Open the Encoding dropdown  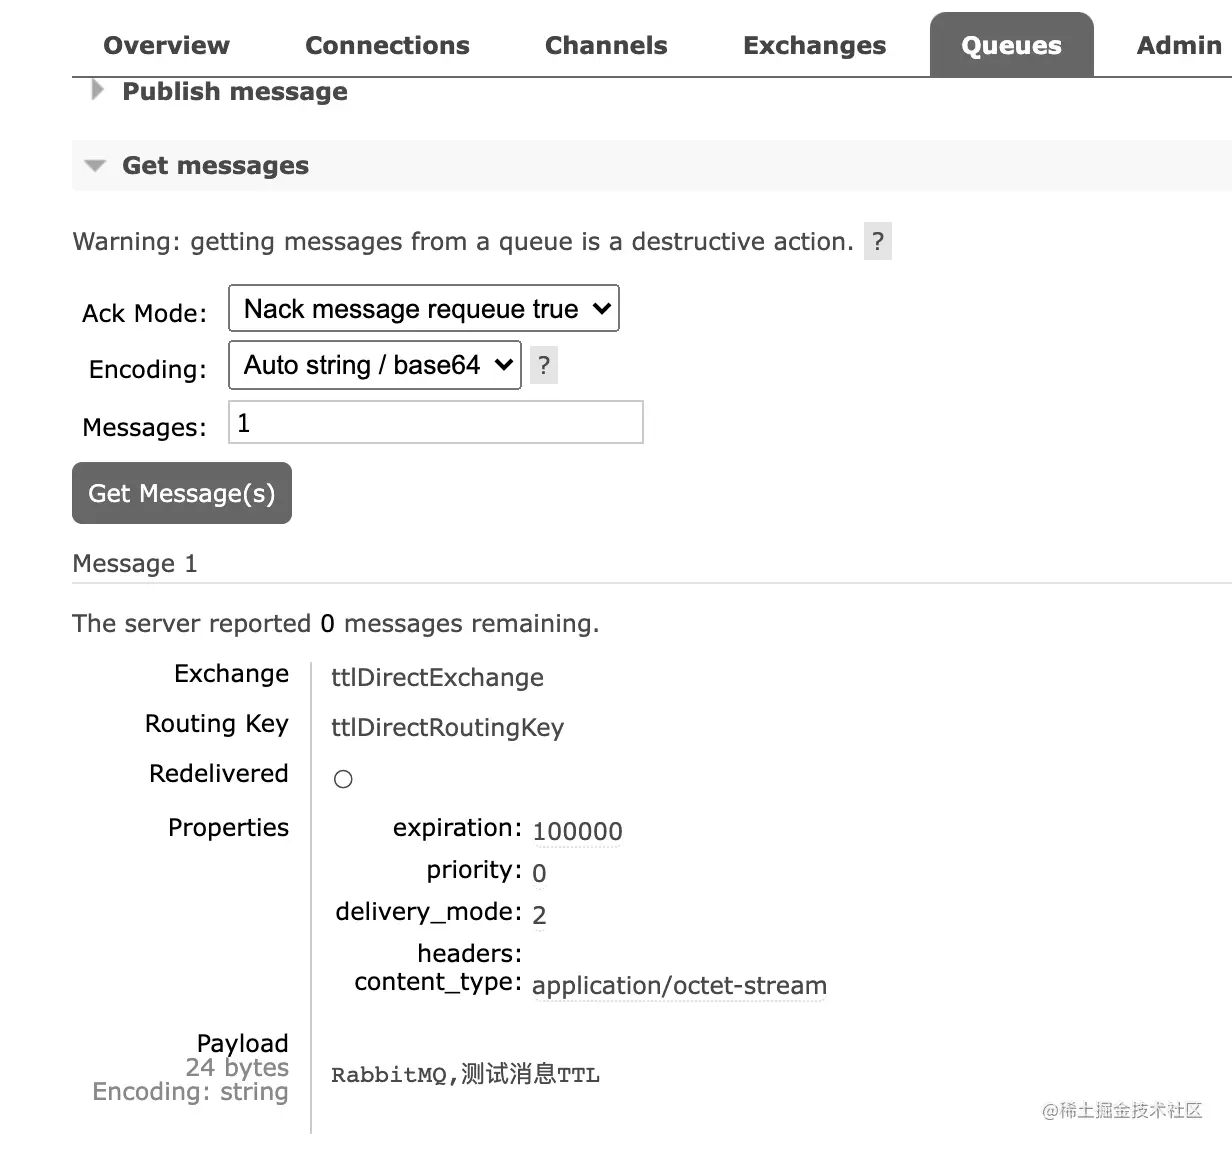375,365
